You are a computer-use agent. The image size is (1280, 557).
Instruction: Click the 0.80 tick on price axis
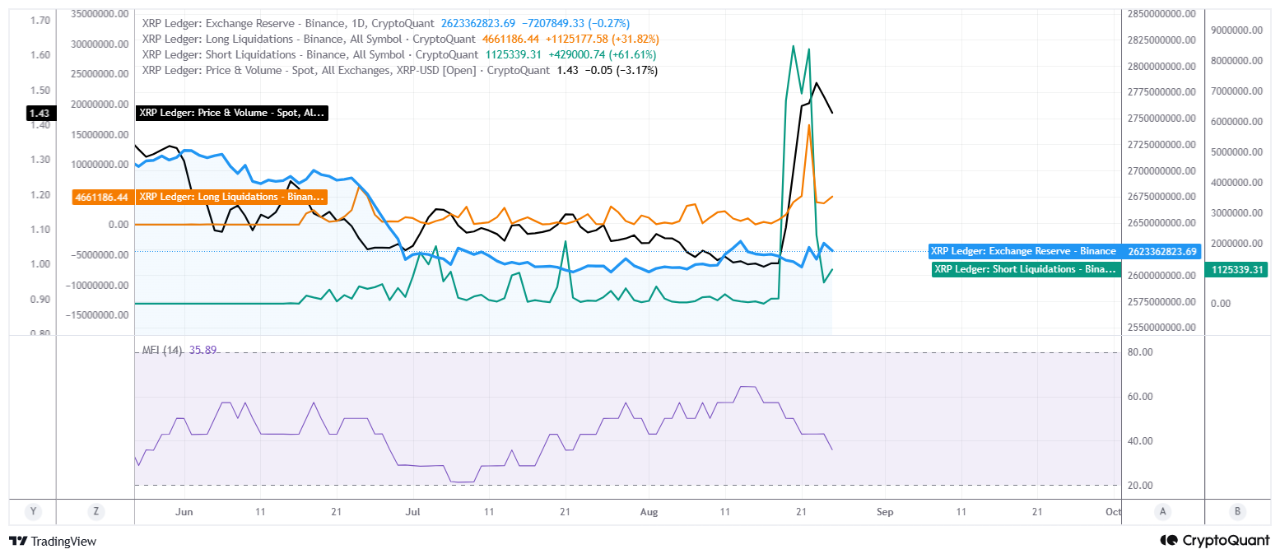click(x=40, y=333)
